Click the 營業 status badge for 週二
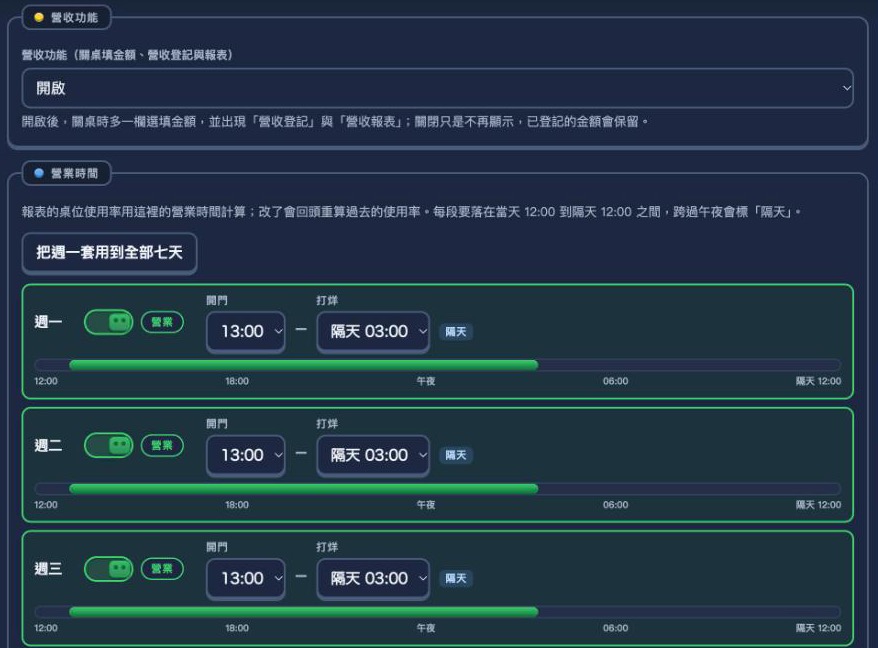Screen dimensions: 878x648 [x=162, y=445]
